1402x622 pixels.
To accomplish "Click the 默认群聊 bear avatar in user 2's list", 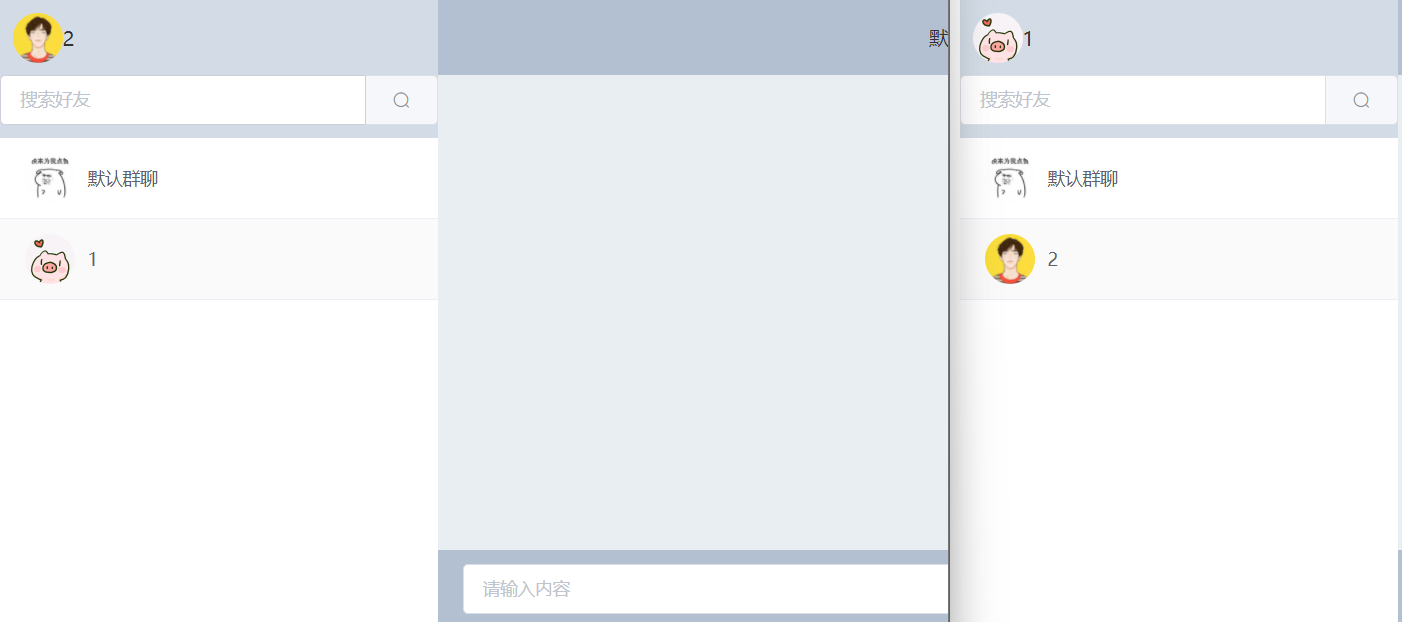I will point(50,179).
